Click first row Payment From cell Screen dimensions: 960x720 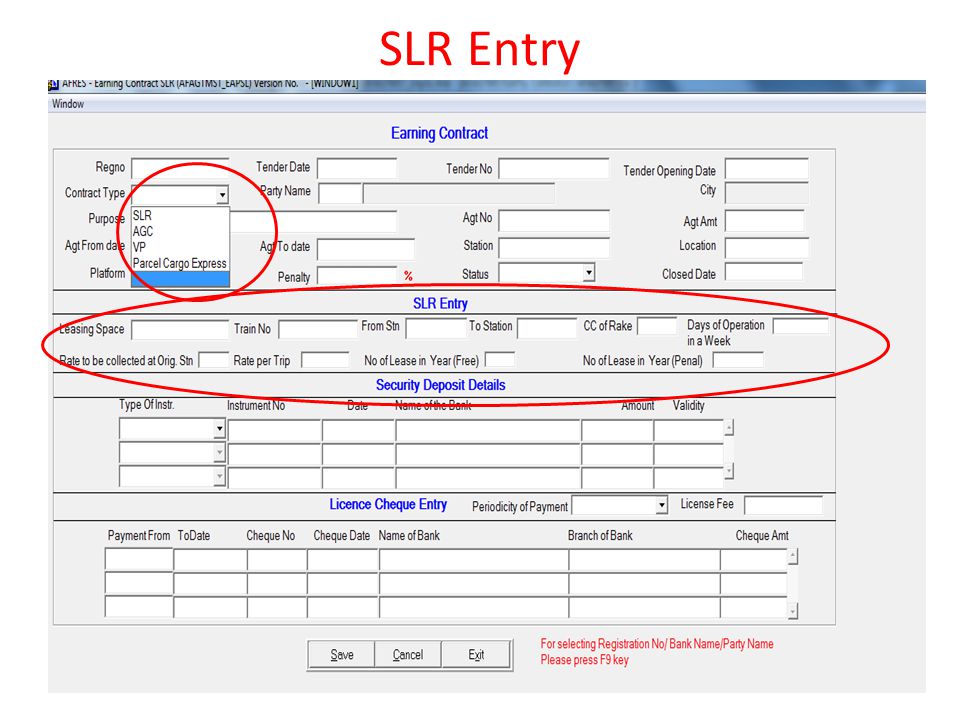pyautogui.click(x=139, y=560)
